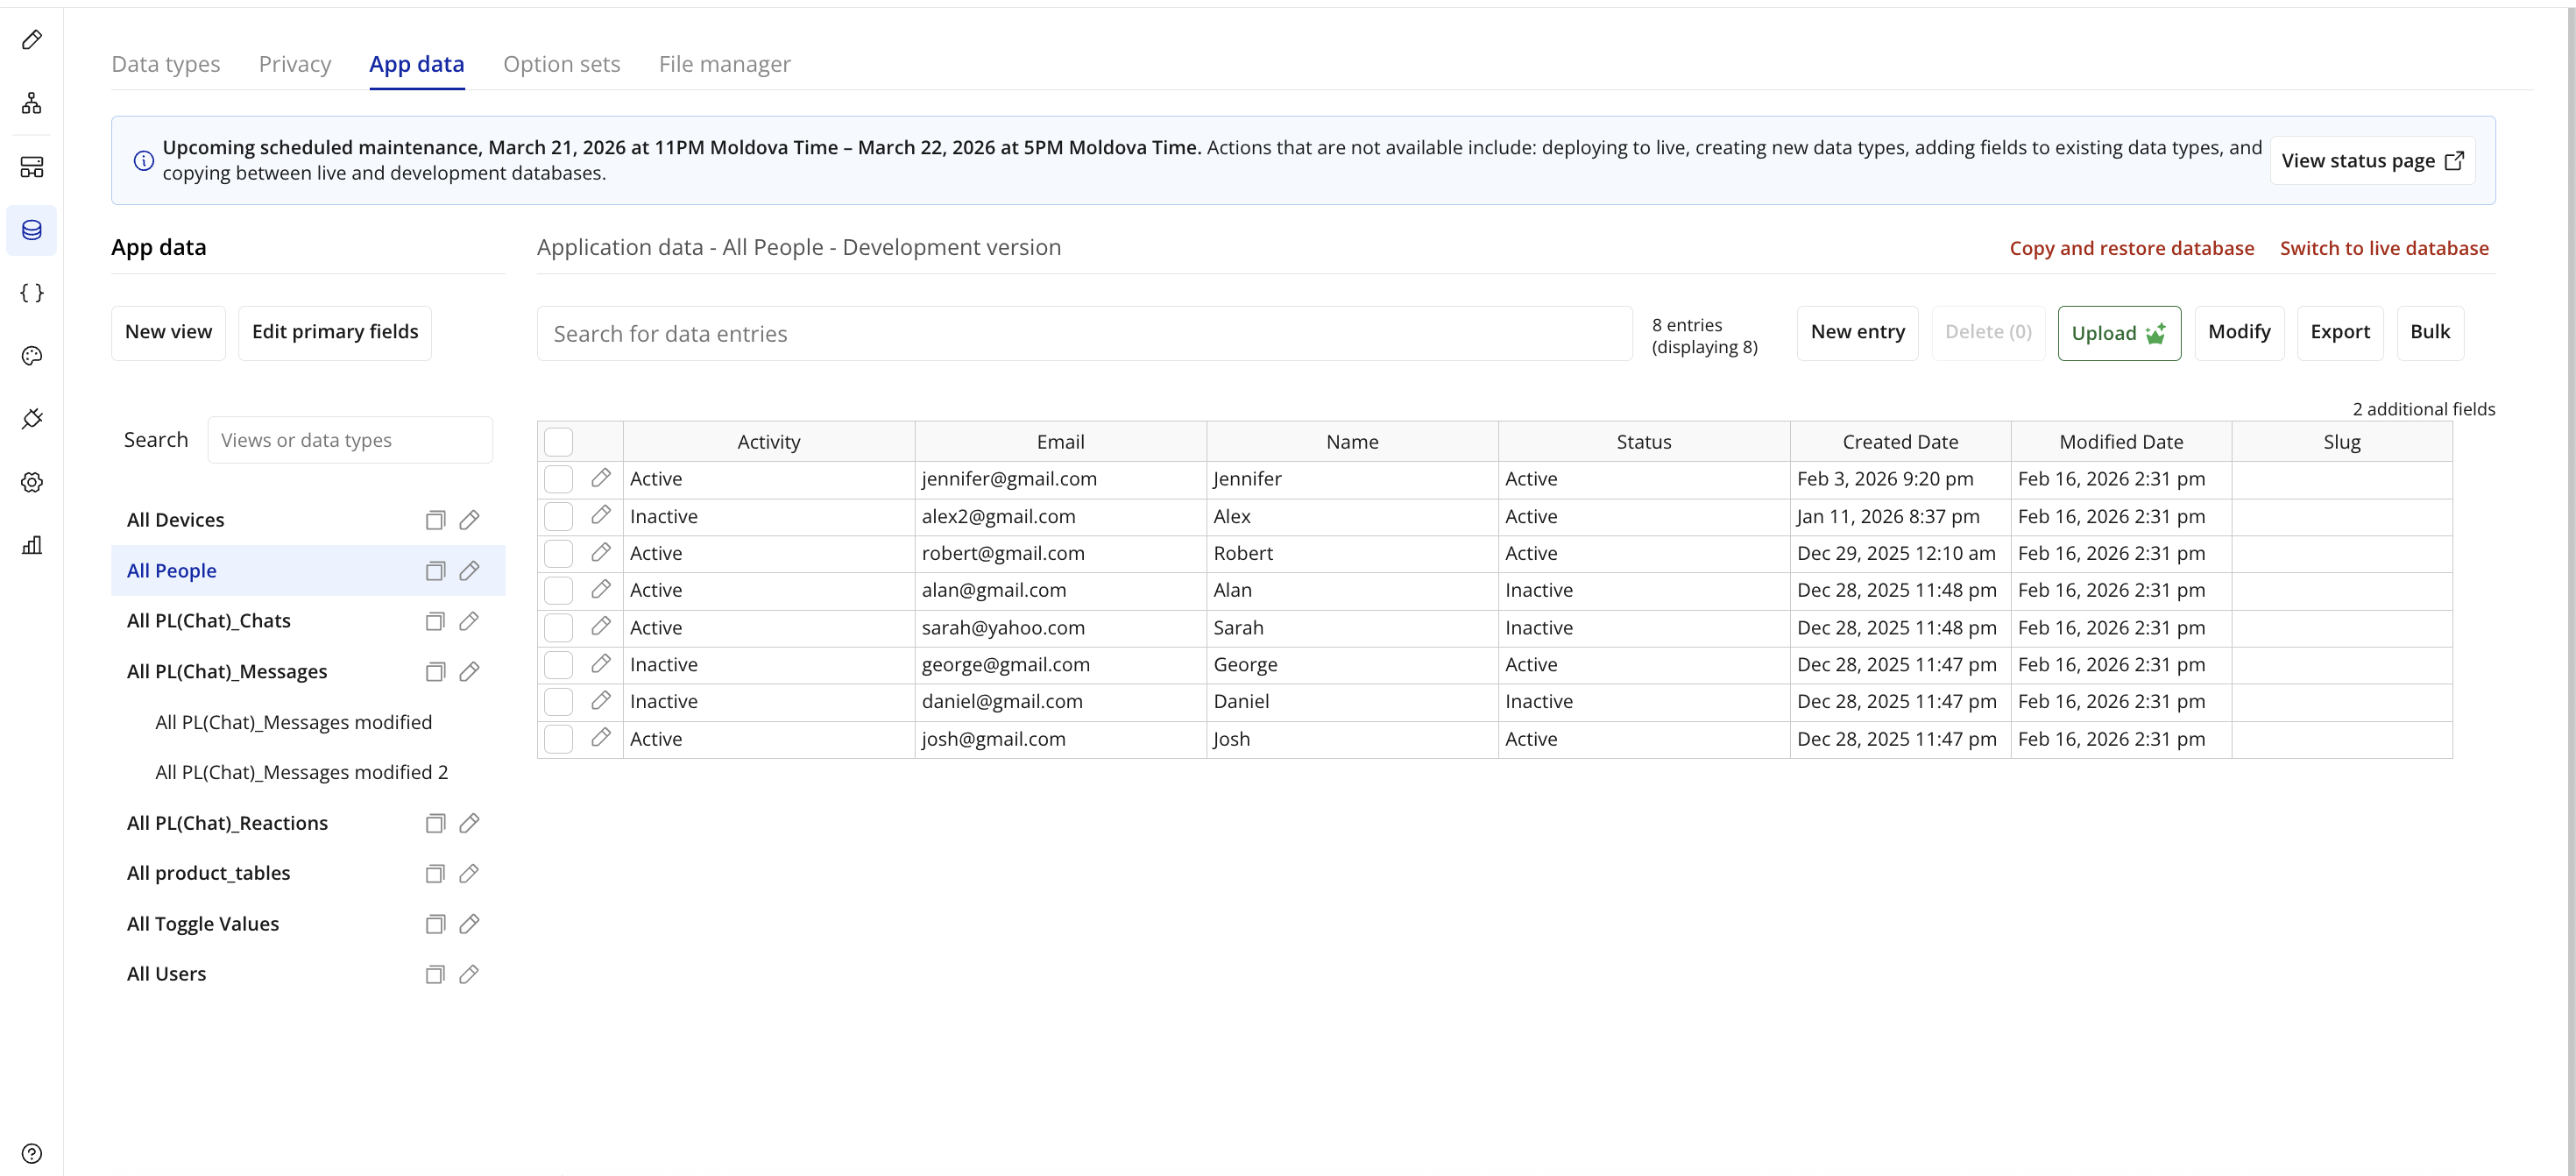Open the help question mark icon
Viewport: 2576px width, 1176px height.
[32, 1153]
